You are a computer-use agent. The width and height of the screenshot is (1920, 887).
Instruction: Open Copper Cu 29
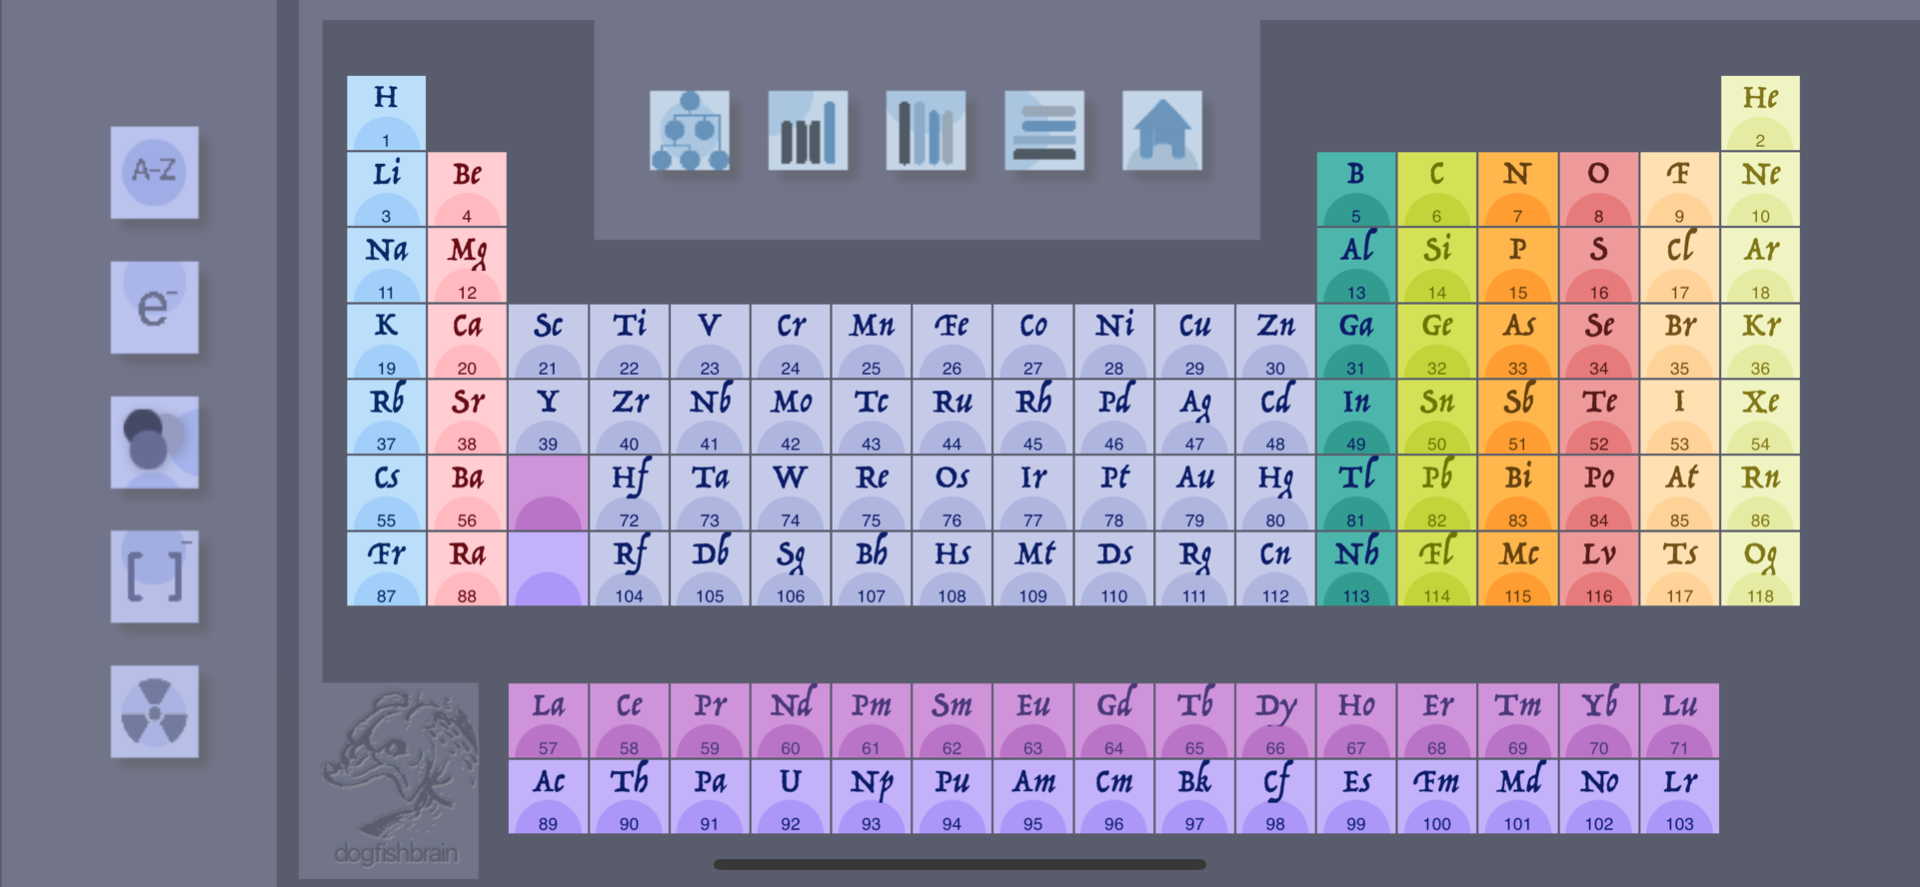[x=1194, y=341]
